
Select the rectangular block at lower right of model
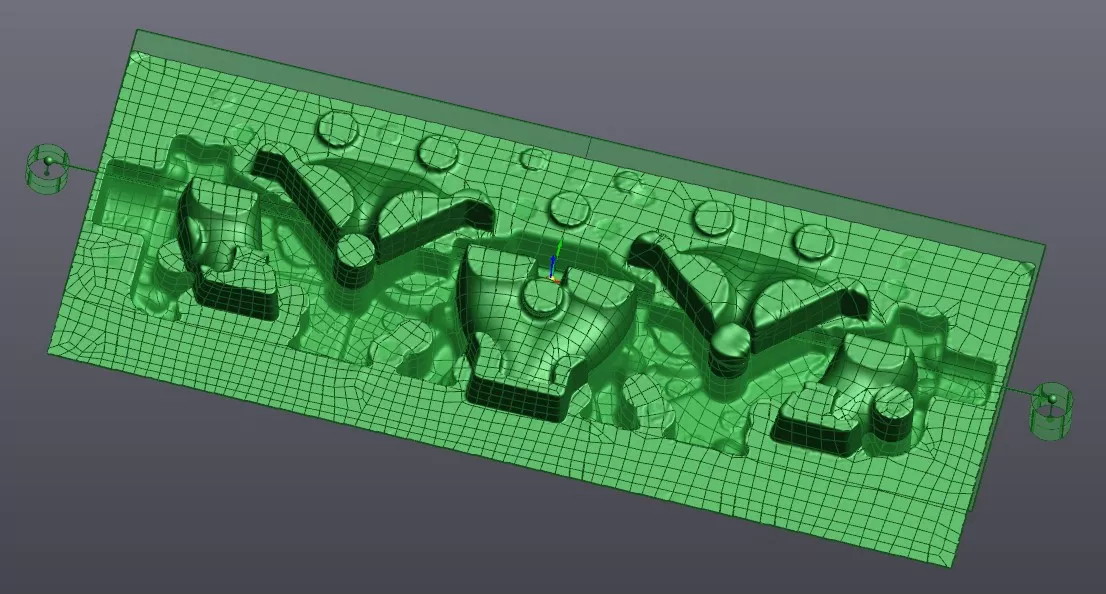[x=818, y=424]
